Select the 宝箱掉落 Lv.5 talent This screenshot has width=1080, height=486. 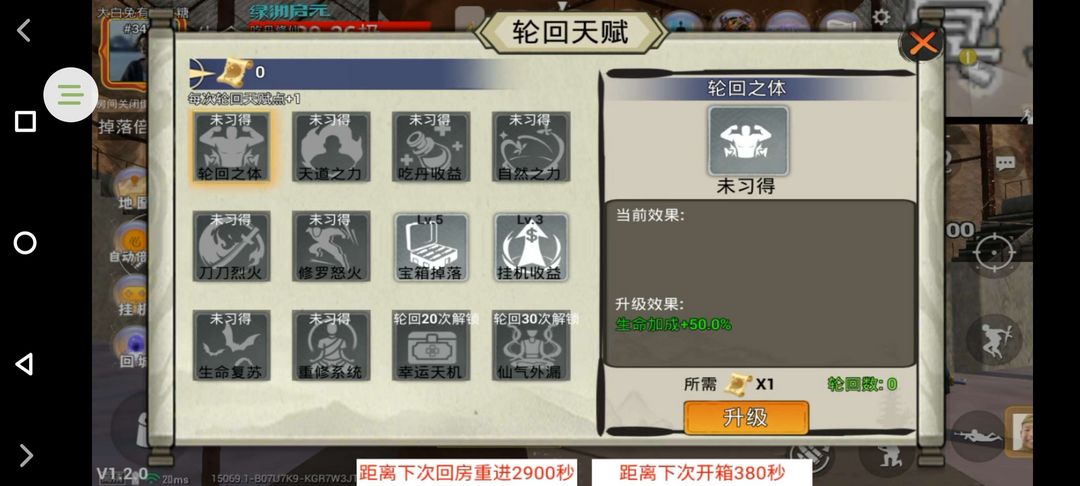pyautogui.click(x=431, y=246)
